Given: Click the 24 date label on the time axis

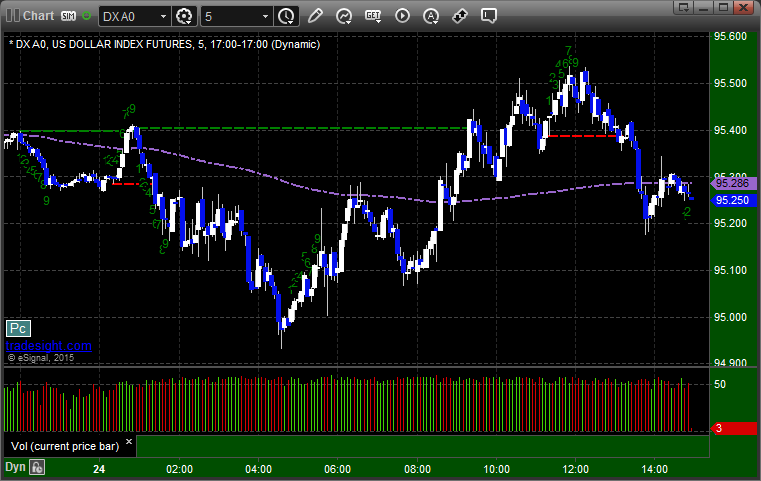Looking at the screenshot, I should (99, 469).
